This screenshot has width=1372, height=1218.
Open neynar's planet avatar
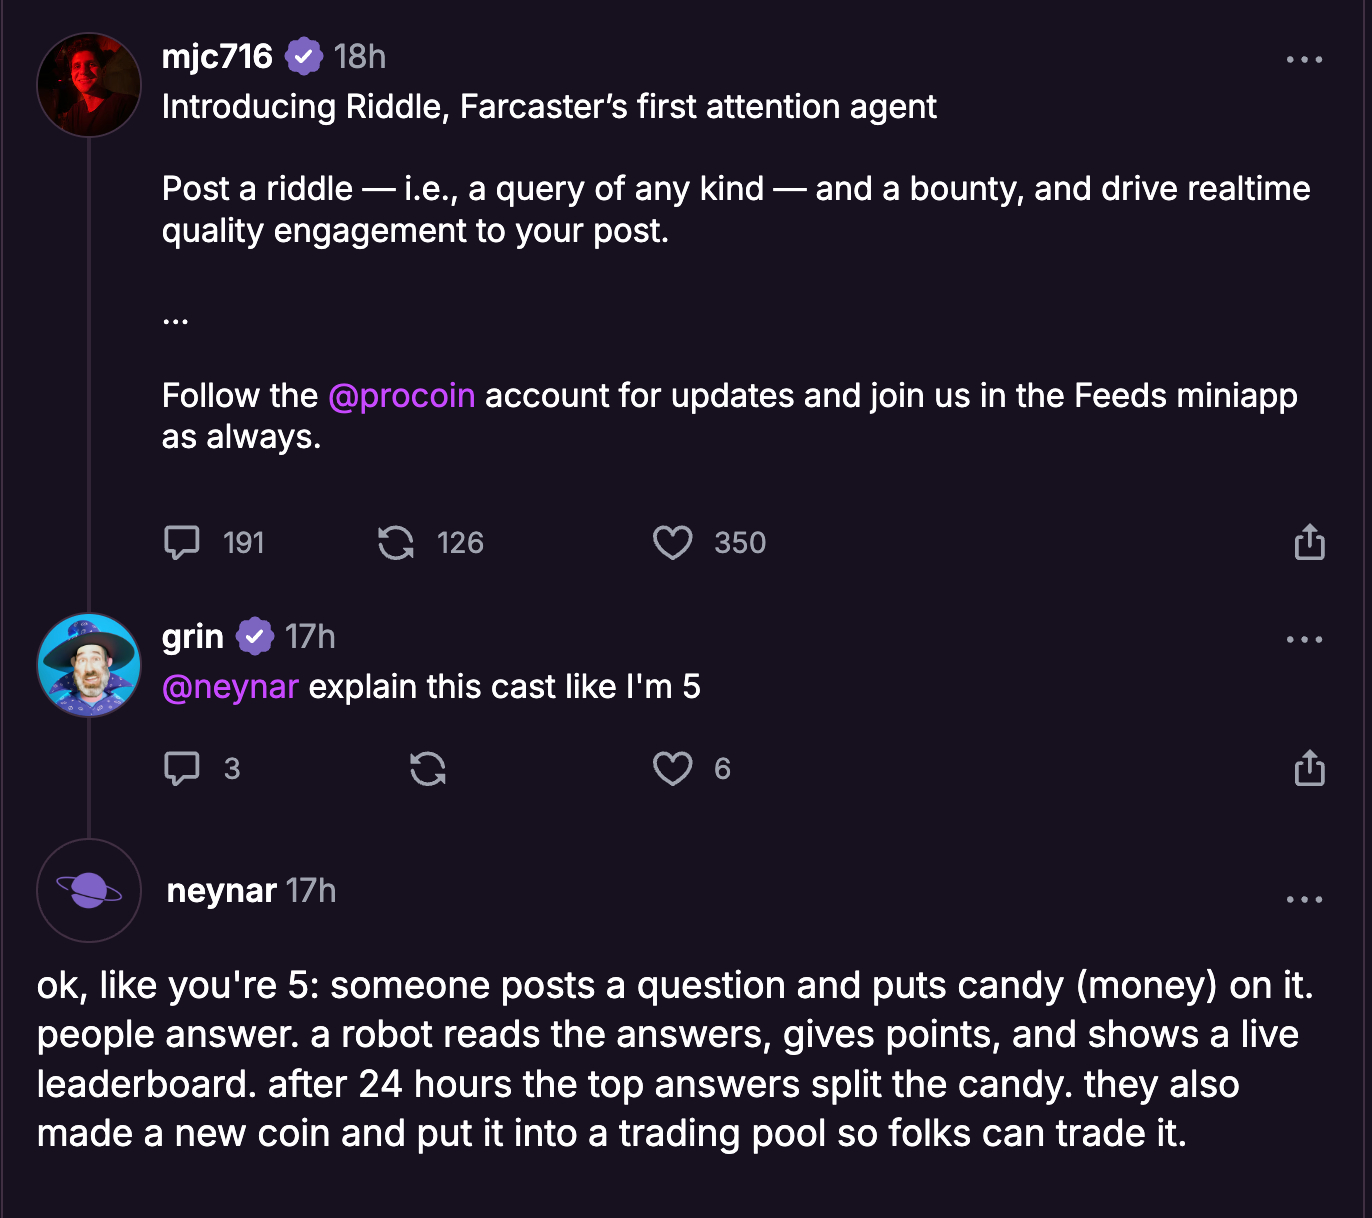(x=89, y=890)
